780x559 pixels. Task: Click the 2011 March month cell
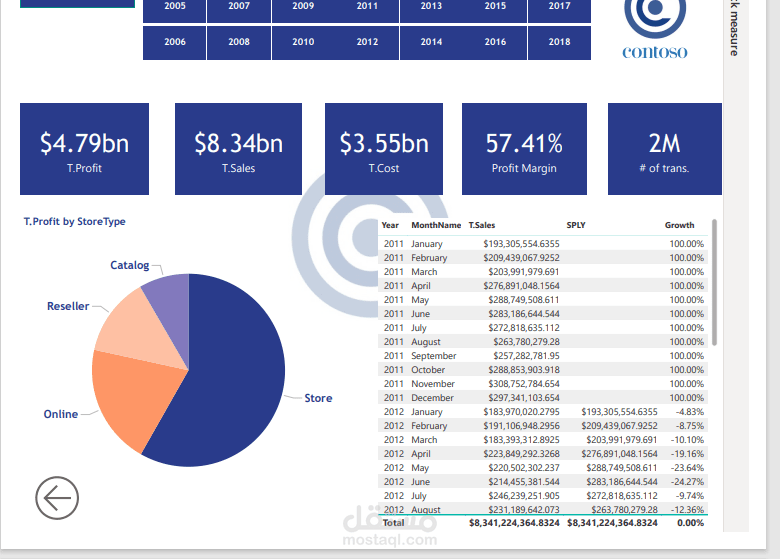click(x=424, y=272)
